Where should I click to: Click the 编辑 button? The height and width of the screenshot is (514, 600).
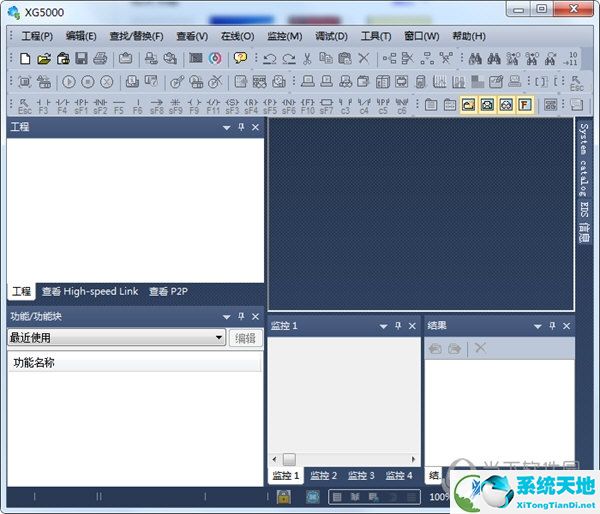(245, 338)
